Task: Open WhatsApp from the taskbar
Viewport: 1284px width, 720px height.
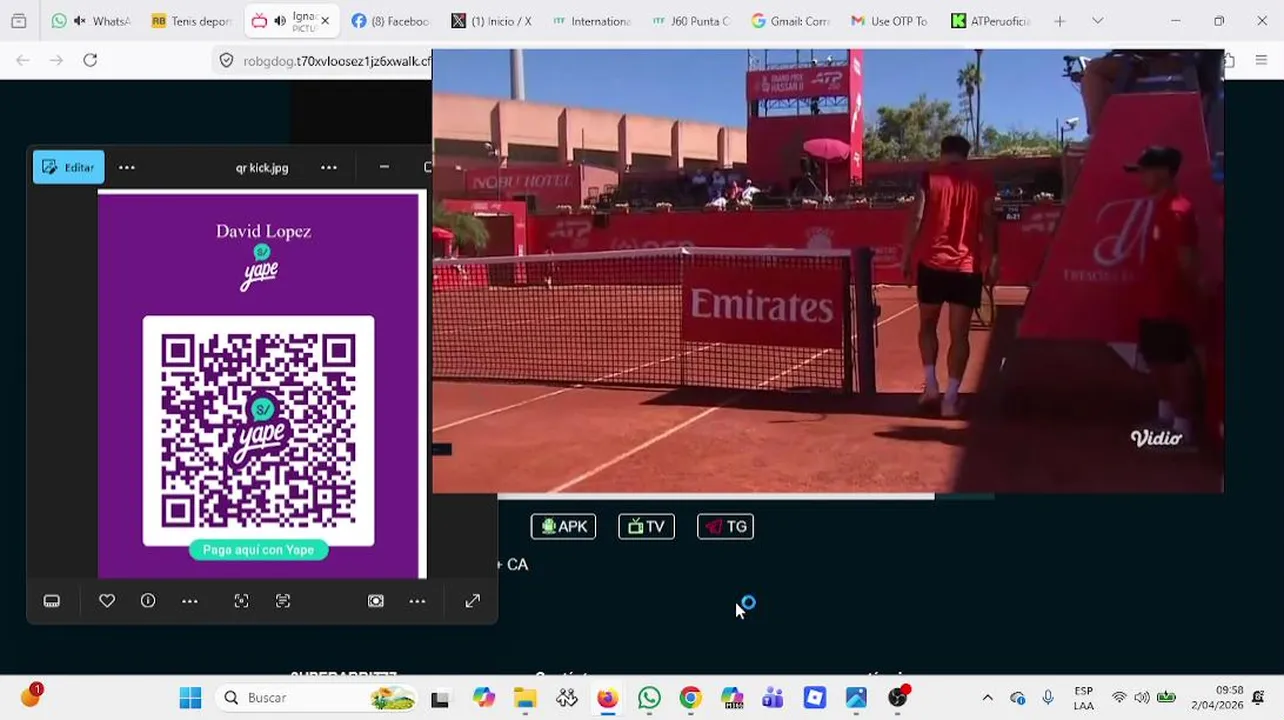Action: click(x=649, y=698)
